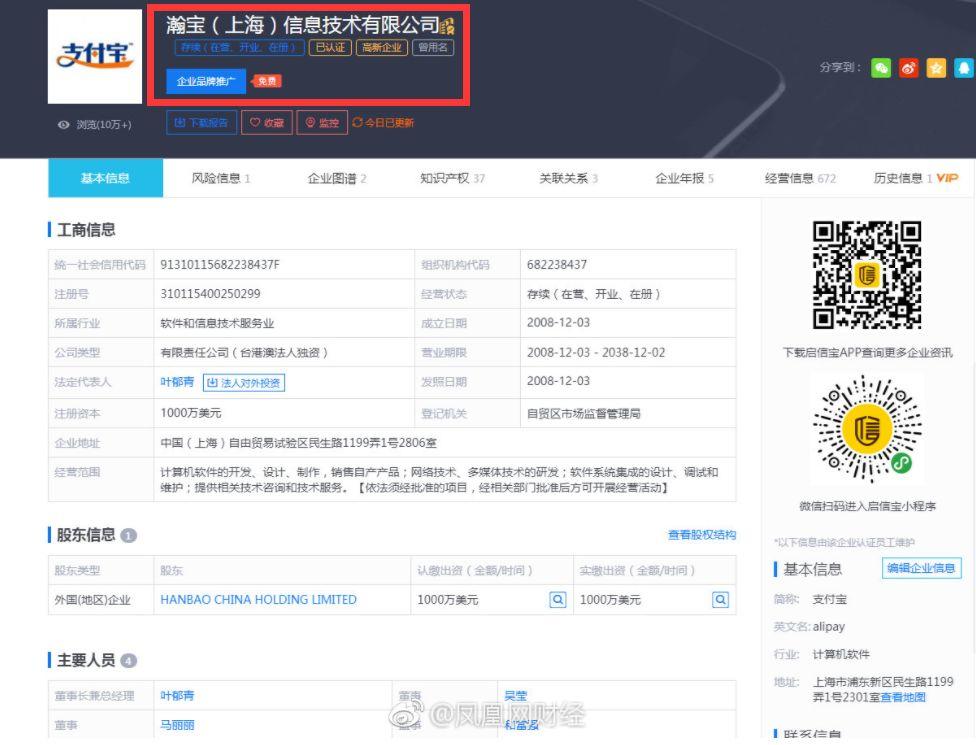
Task: Click 编辑企业信息 button
Action: (921, 568)
